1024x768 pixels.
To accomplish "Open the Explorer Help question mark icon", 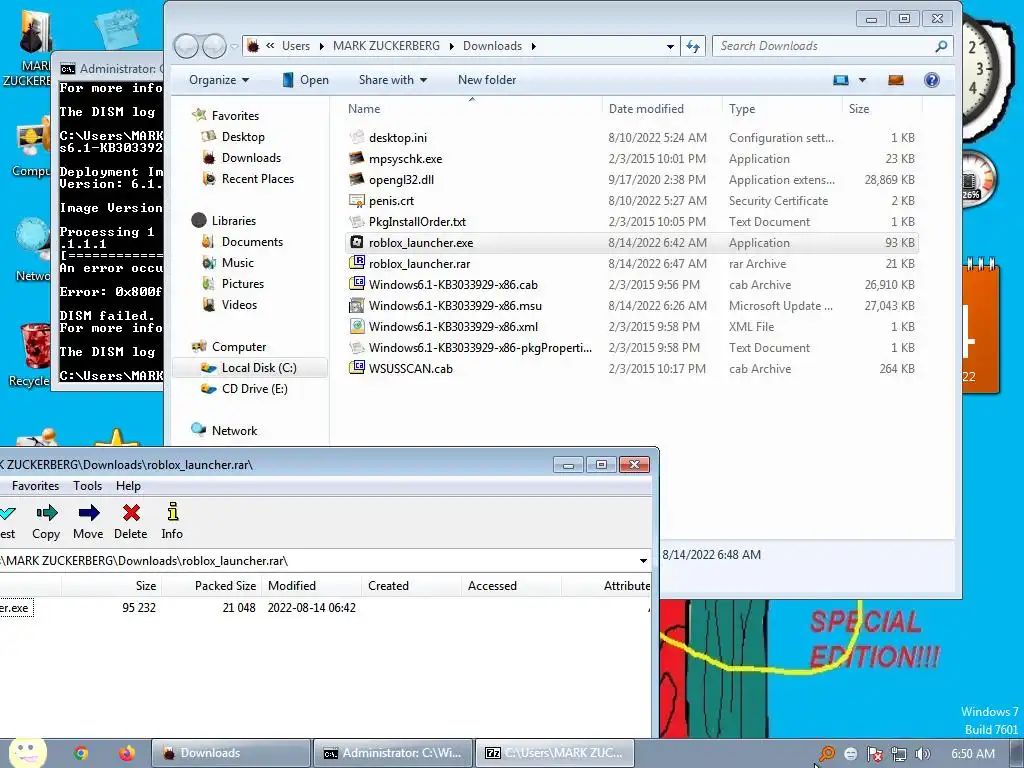I will click(931, 80).
